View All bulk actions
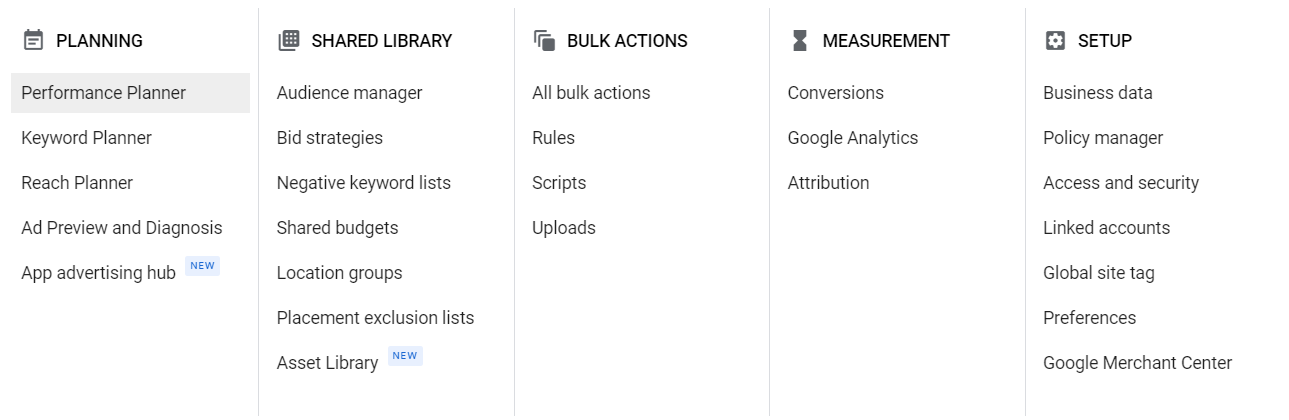Image resolution: width=1289 pixels, height=420 pixels. point(591,93)
